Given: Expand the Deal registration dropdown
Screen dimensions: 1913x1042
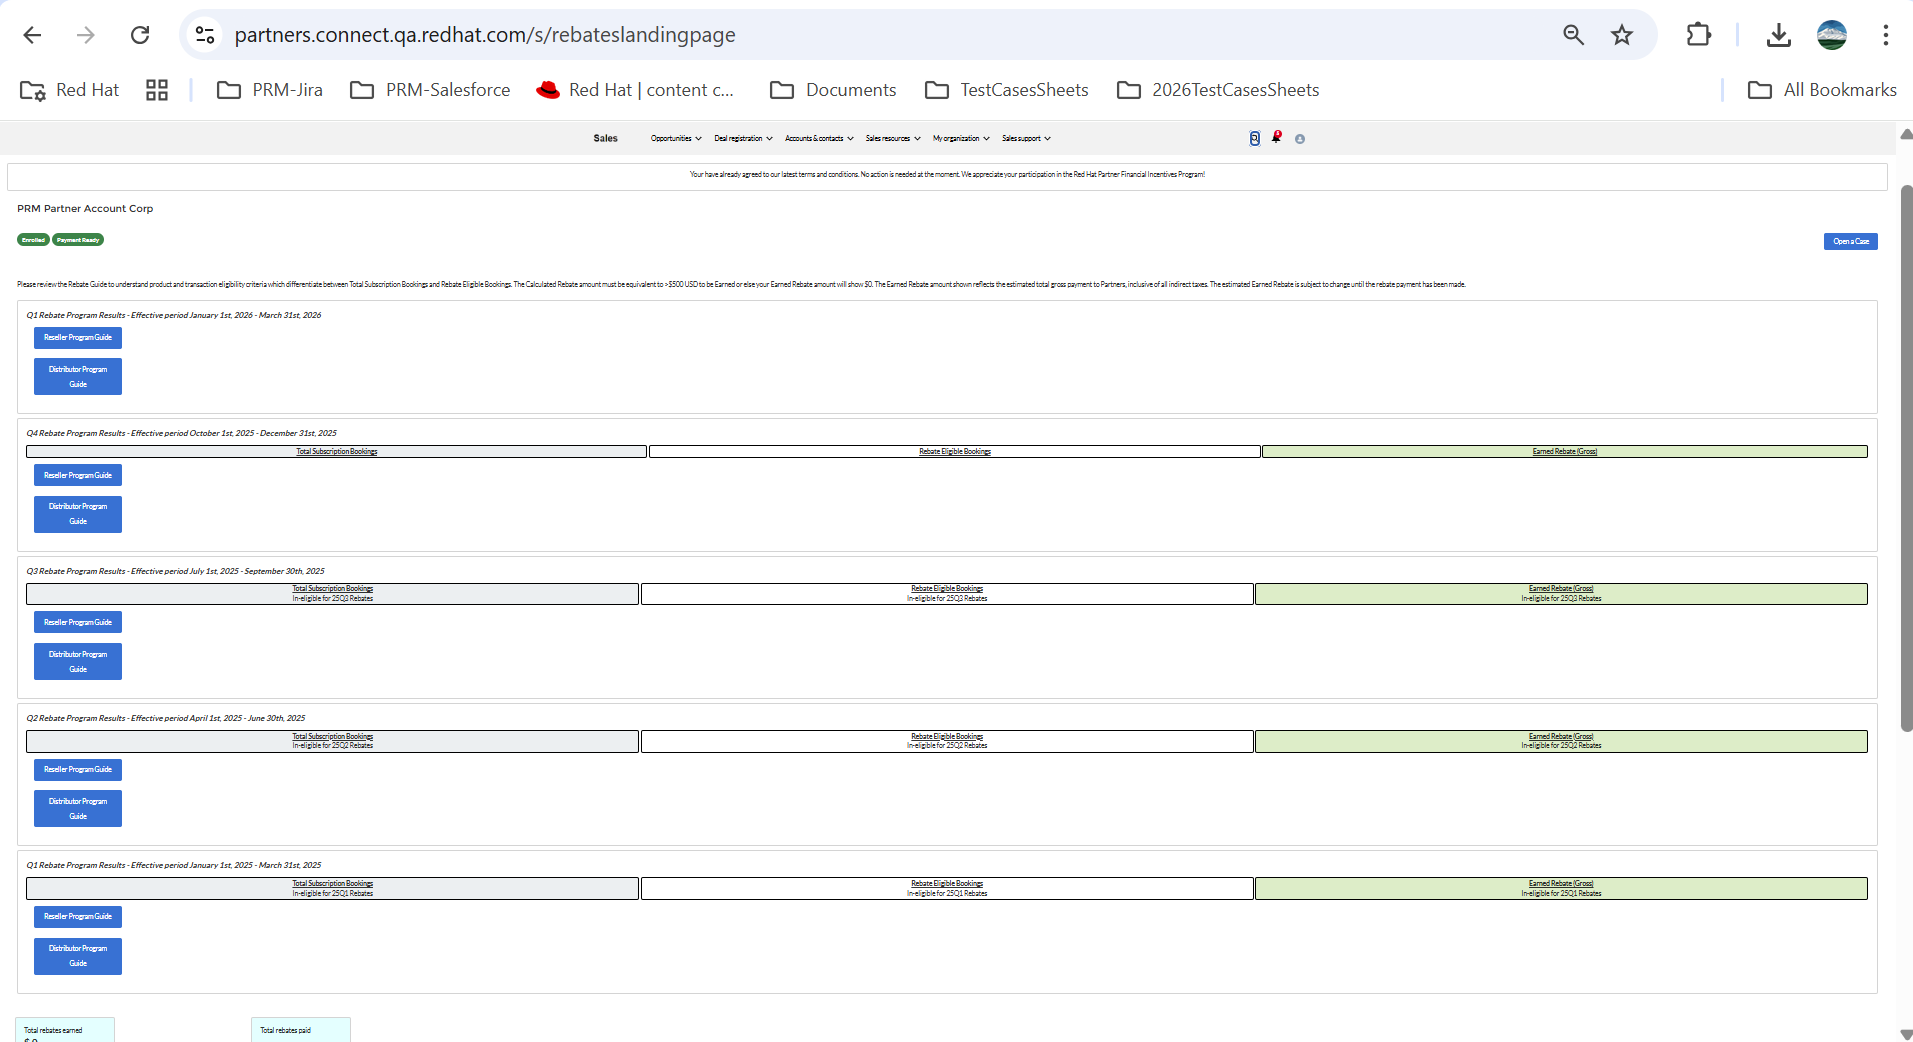Looking at the screenshot, I should click(x=743, y=139).
